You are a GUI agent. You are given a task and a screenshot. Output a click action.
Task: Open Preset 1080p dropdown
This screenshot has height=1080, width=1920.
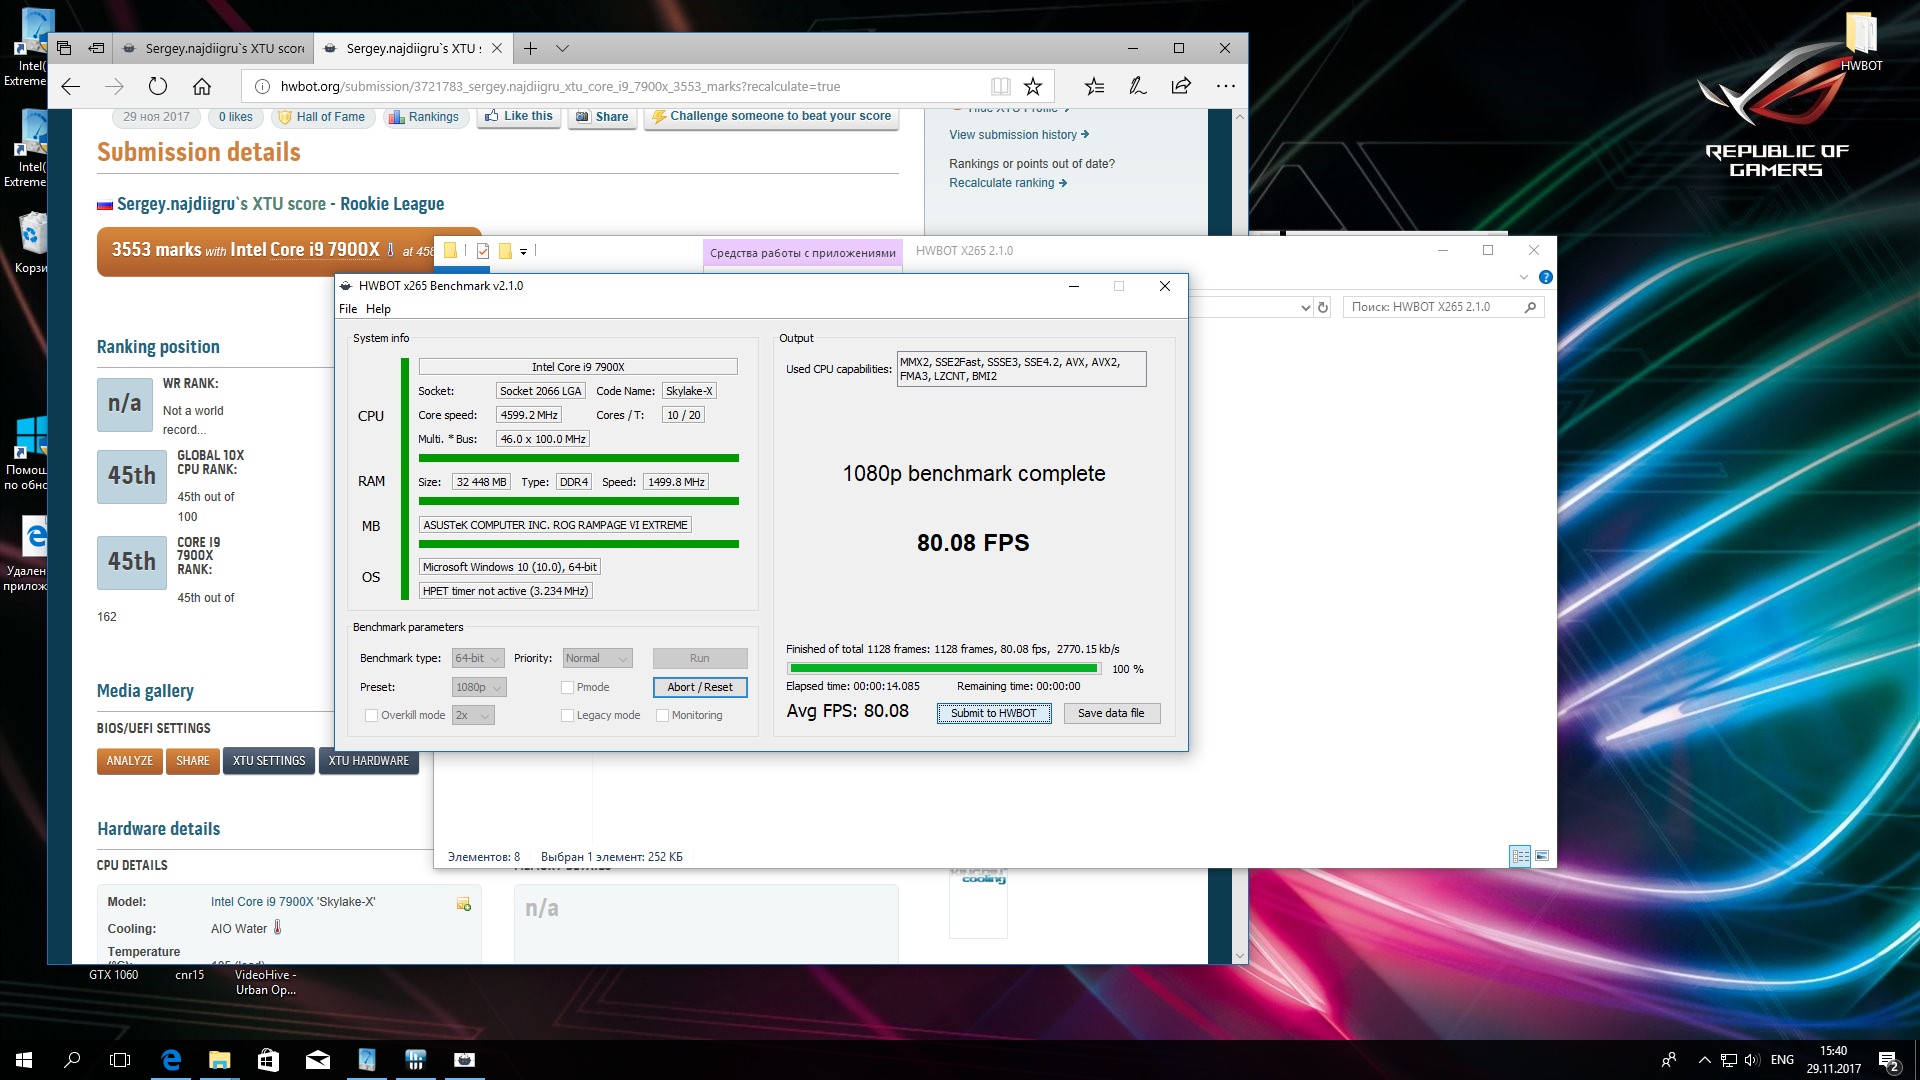[479, 687]
